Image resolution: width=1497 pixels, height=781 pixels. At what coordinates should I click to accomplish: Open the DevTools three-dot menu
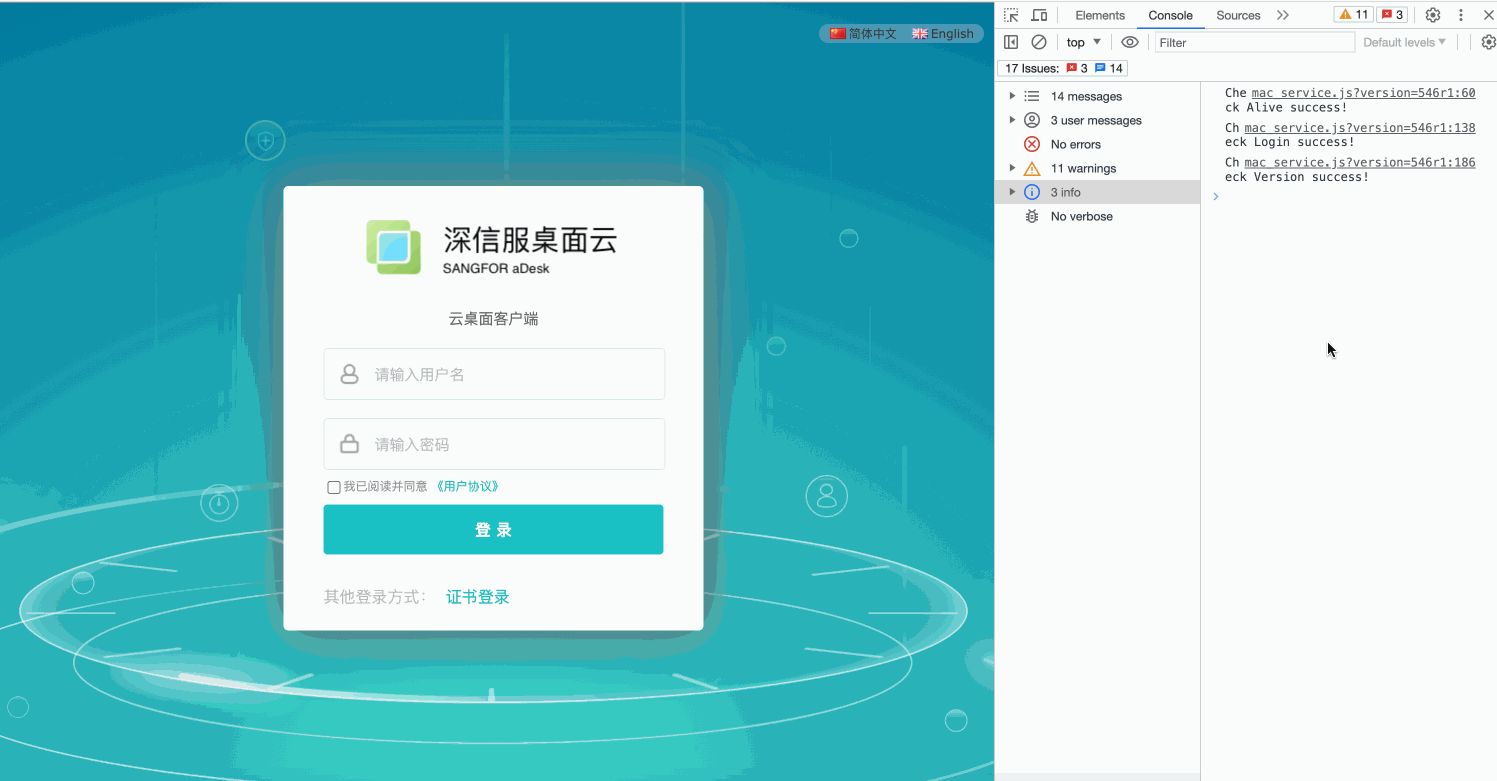(x=1461, y=15)
